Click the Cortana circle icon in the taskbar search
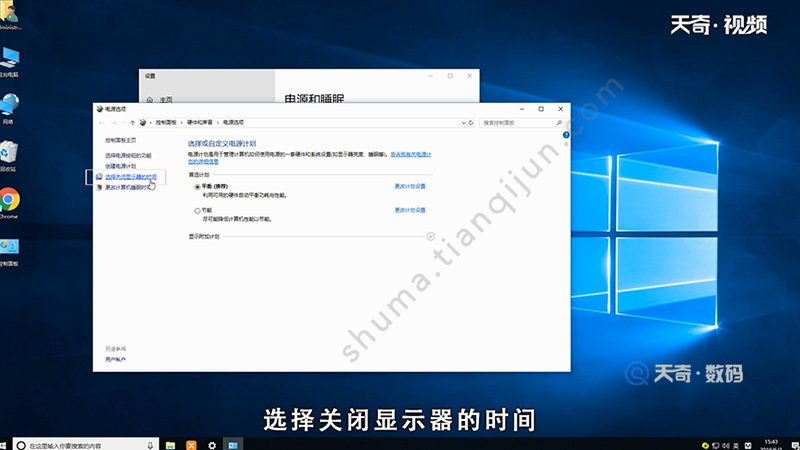The image size is (800, 450). tap(21, 445)
